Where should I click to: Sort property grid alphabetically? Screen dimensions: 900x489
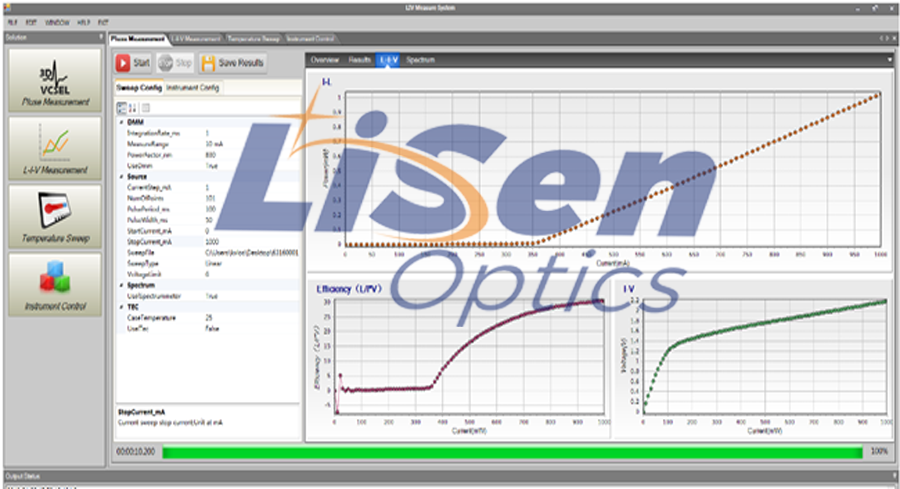tap(133, 108)
